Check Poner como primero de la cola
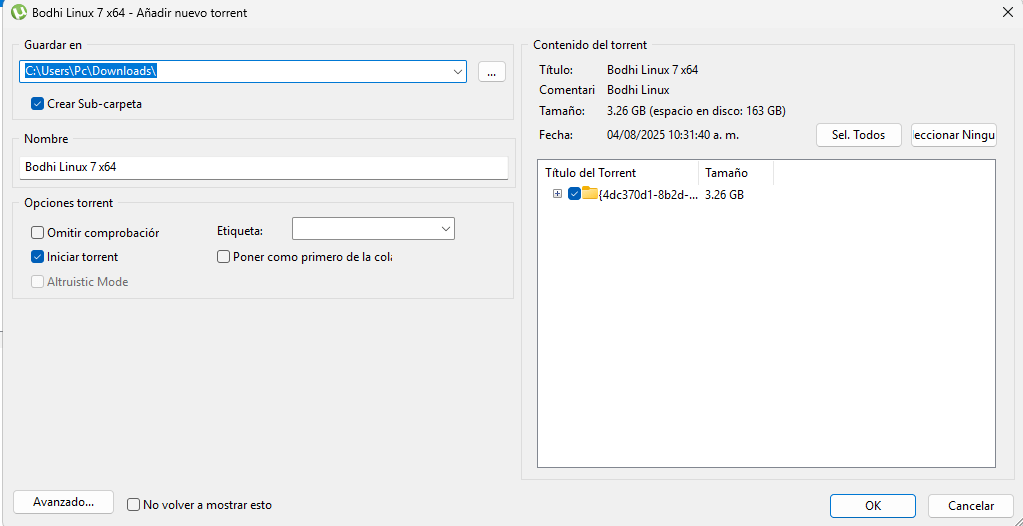The width and height of the screenshot is (1023, 526). pos(224,257)
